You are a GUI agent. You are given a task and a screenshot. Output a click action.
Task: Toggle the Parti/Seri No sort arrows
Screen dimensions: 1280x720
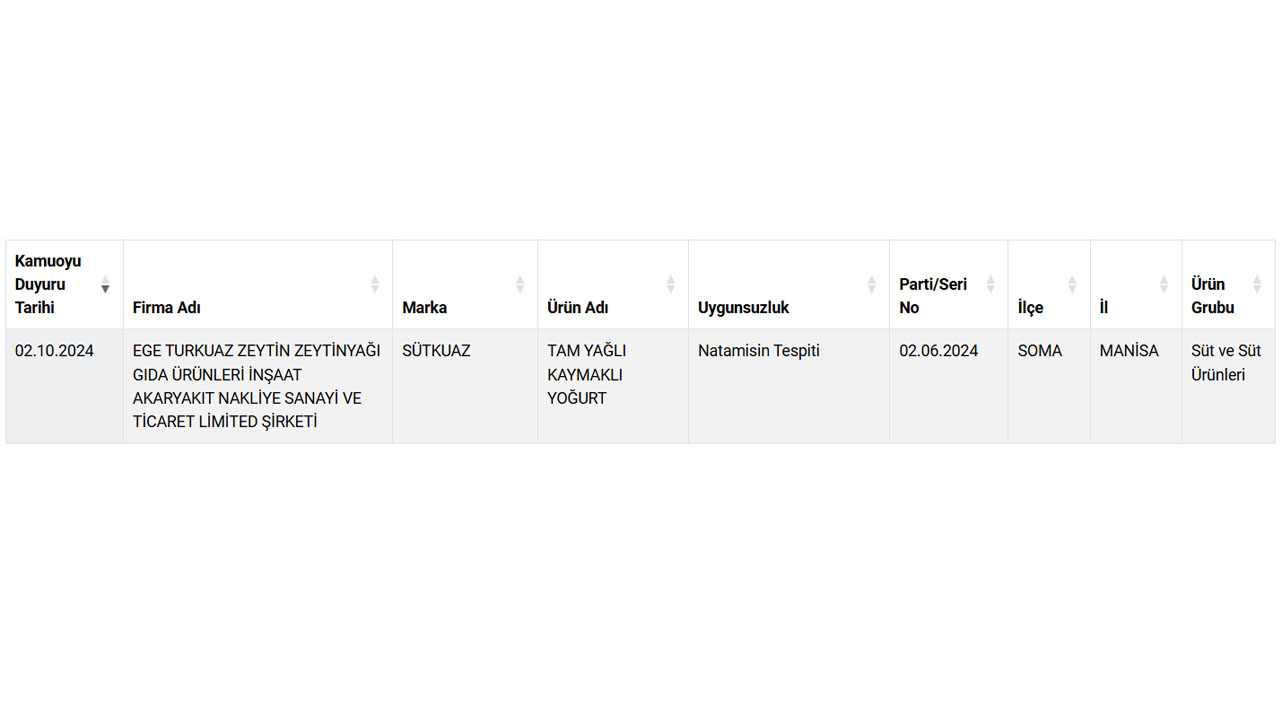(x=990, y=284)
